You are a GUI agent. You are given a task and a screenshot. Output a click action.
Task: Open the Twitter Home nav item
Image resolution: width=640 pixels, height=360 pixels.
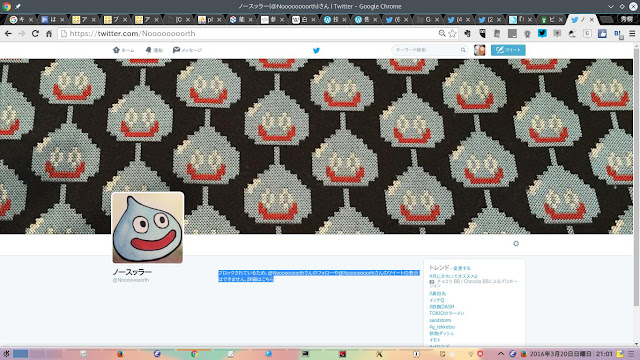click(x=124, y=50)
